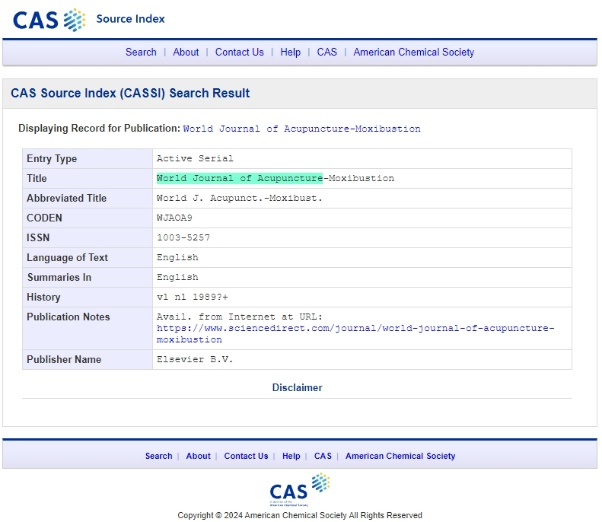Click English in the Summaries In row
This screenshot has height=522, width=602.
pyautogui.click(x=177, y=277)
